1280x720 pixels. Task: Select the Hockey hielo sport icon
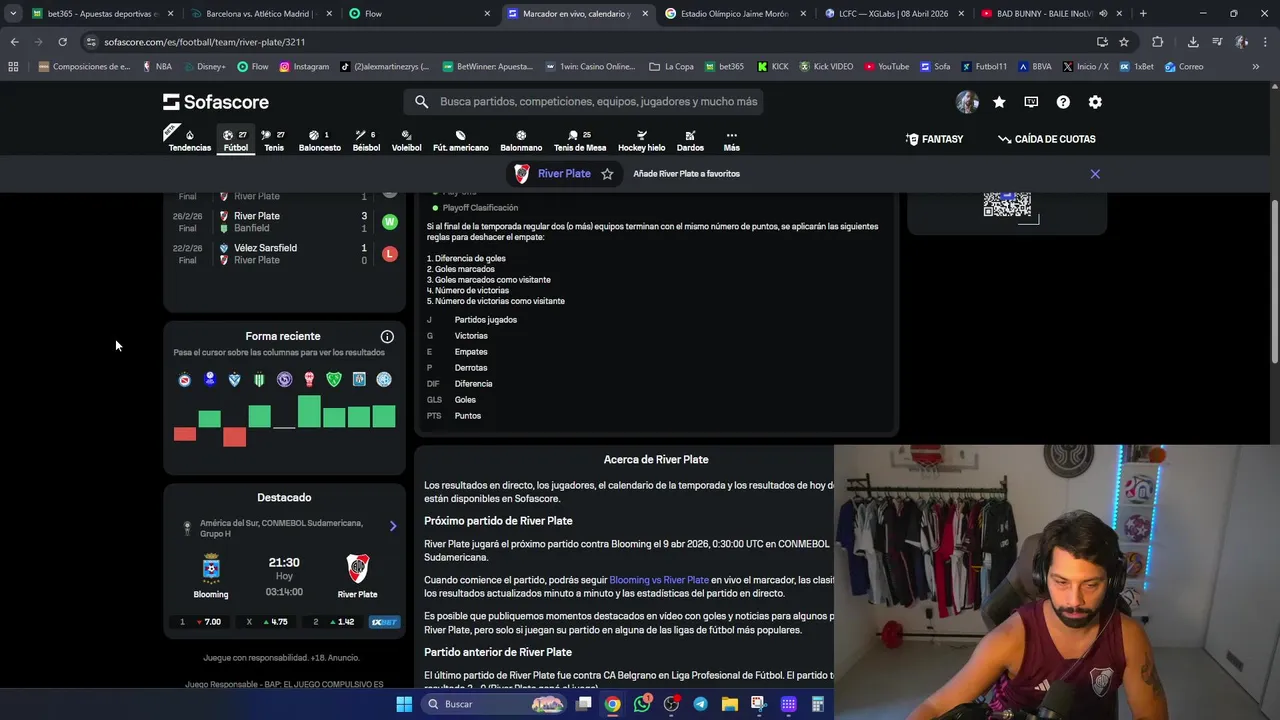pos(641,140)
